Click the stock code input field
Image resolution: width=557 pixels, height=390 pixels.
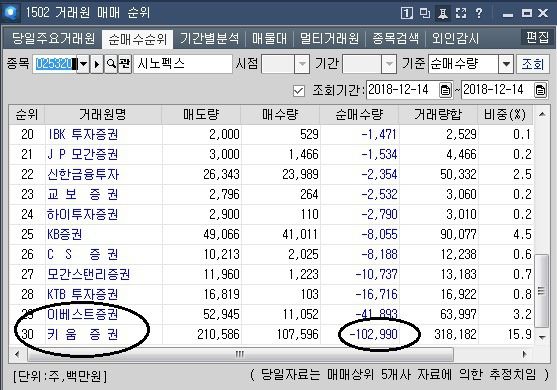(55, 64)
